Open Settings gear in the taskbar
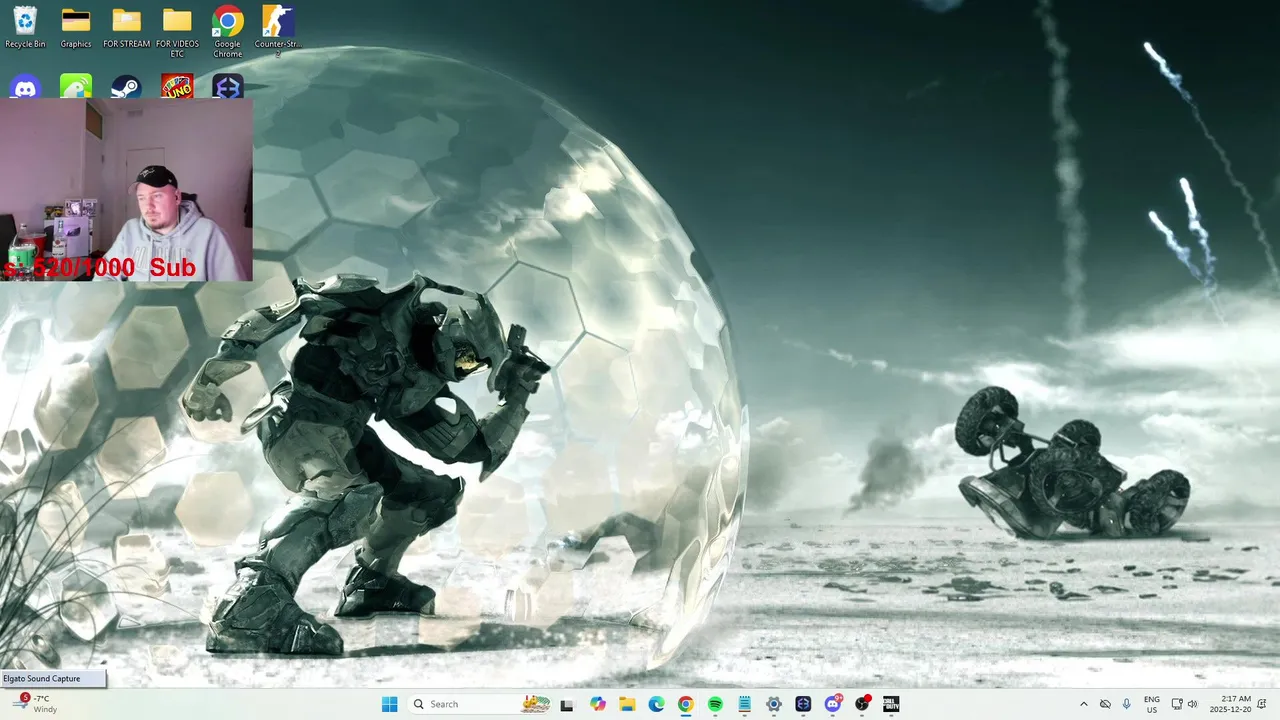 pyautogui.click(x=773, y=704)
